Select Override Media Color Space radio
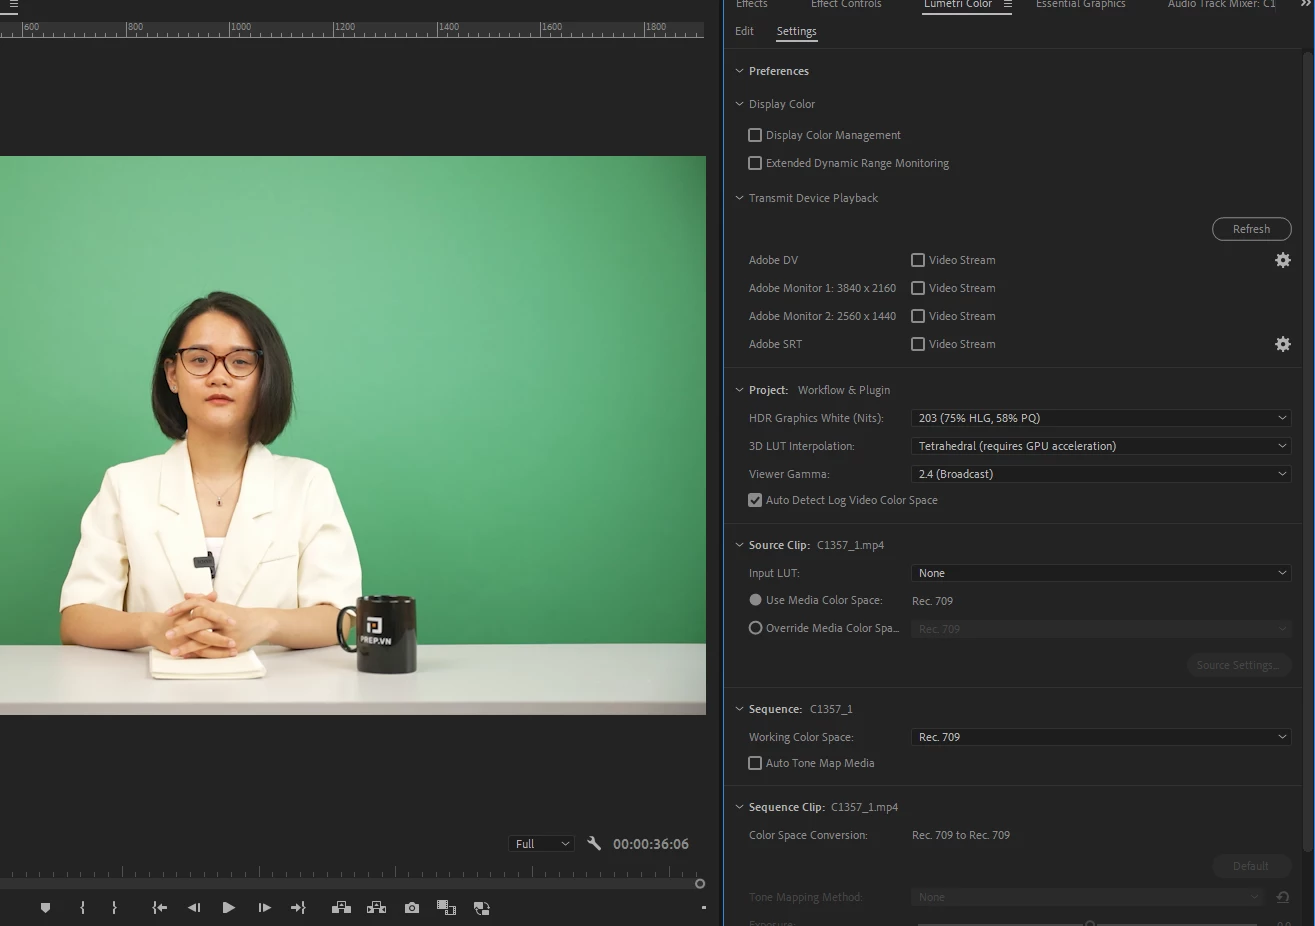Viewport: 1315px width, 926px height. pos(756,628)
